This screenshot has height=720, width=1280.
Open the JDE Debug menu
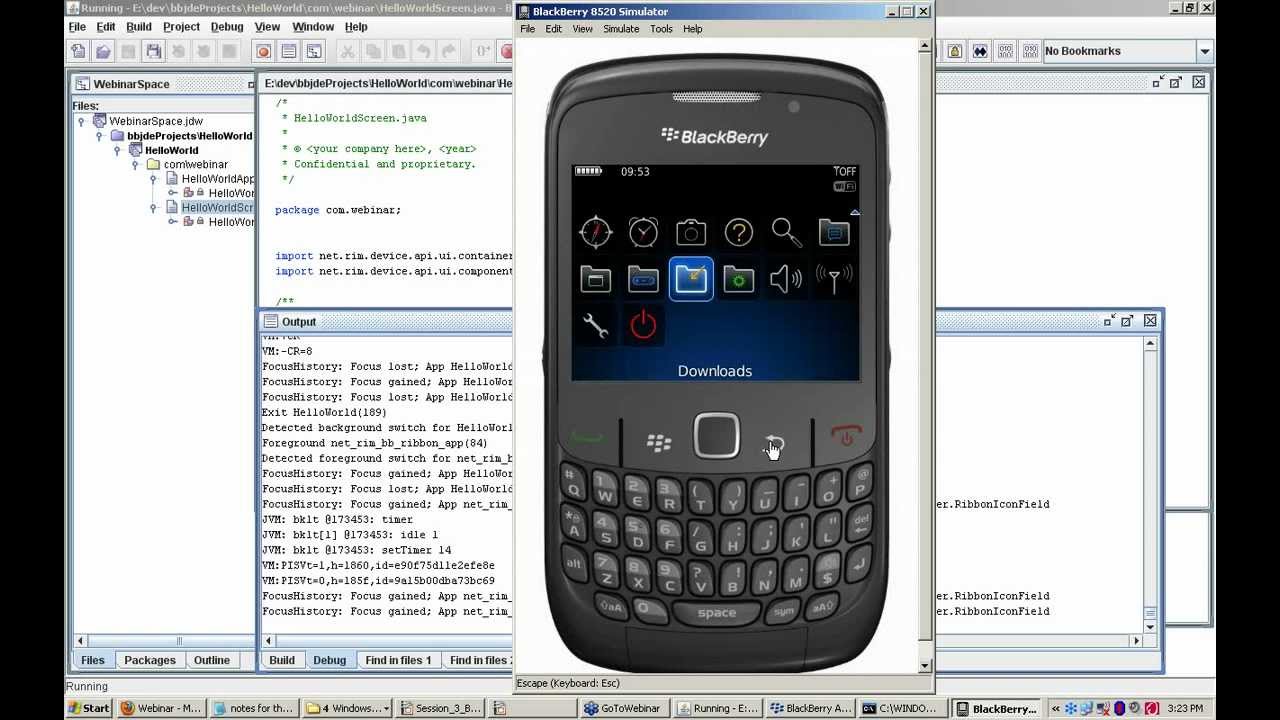[227, 27]
